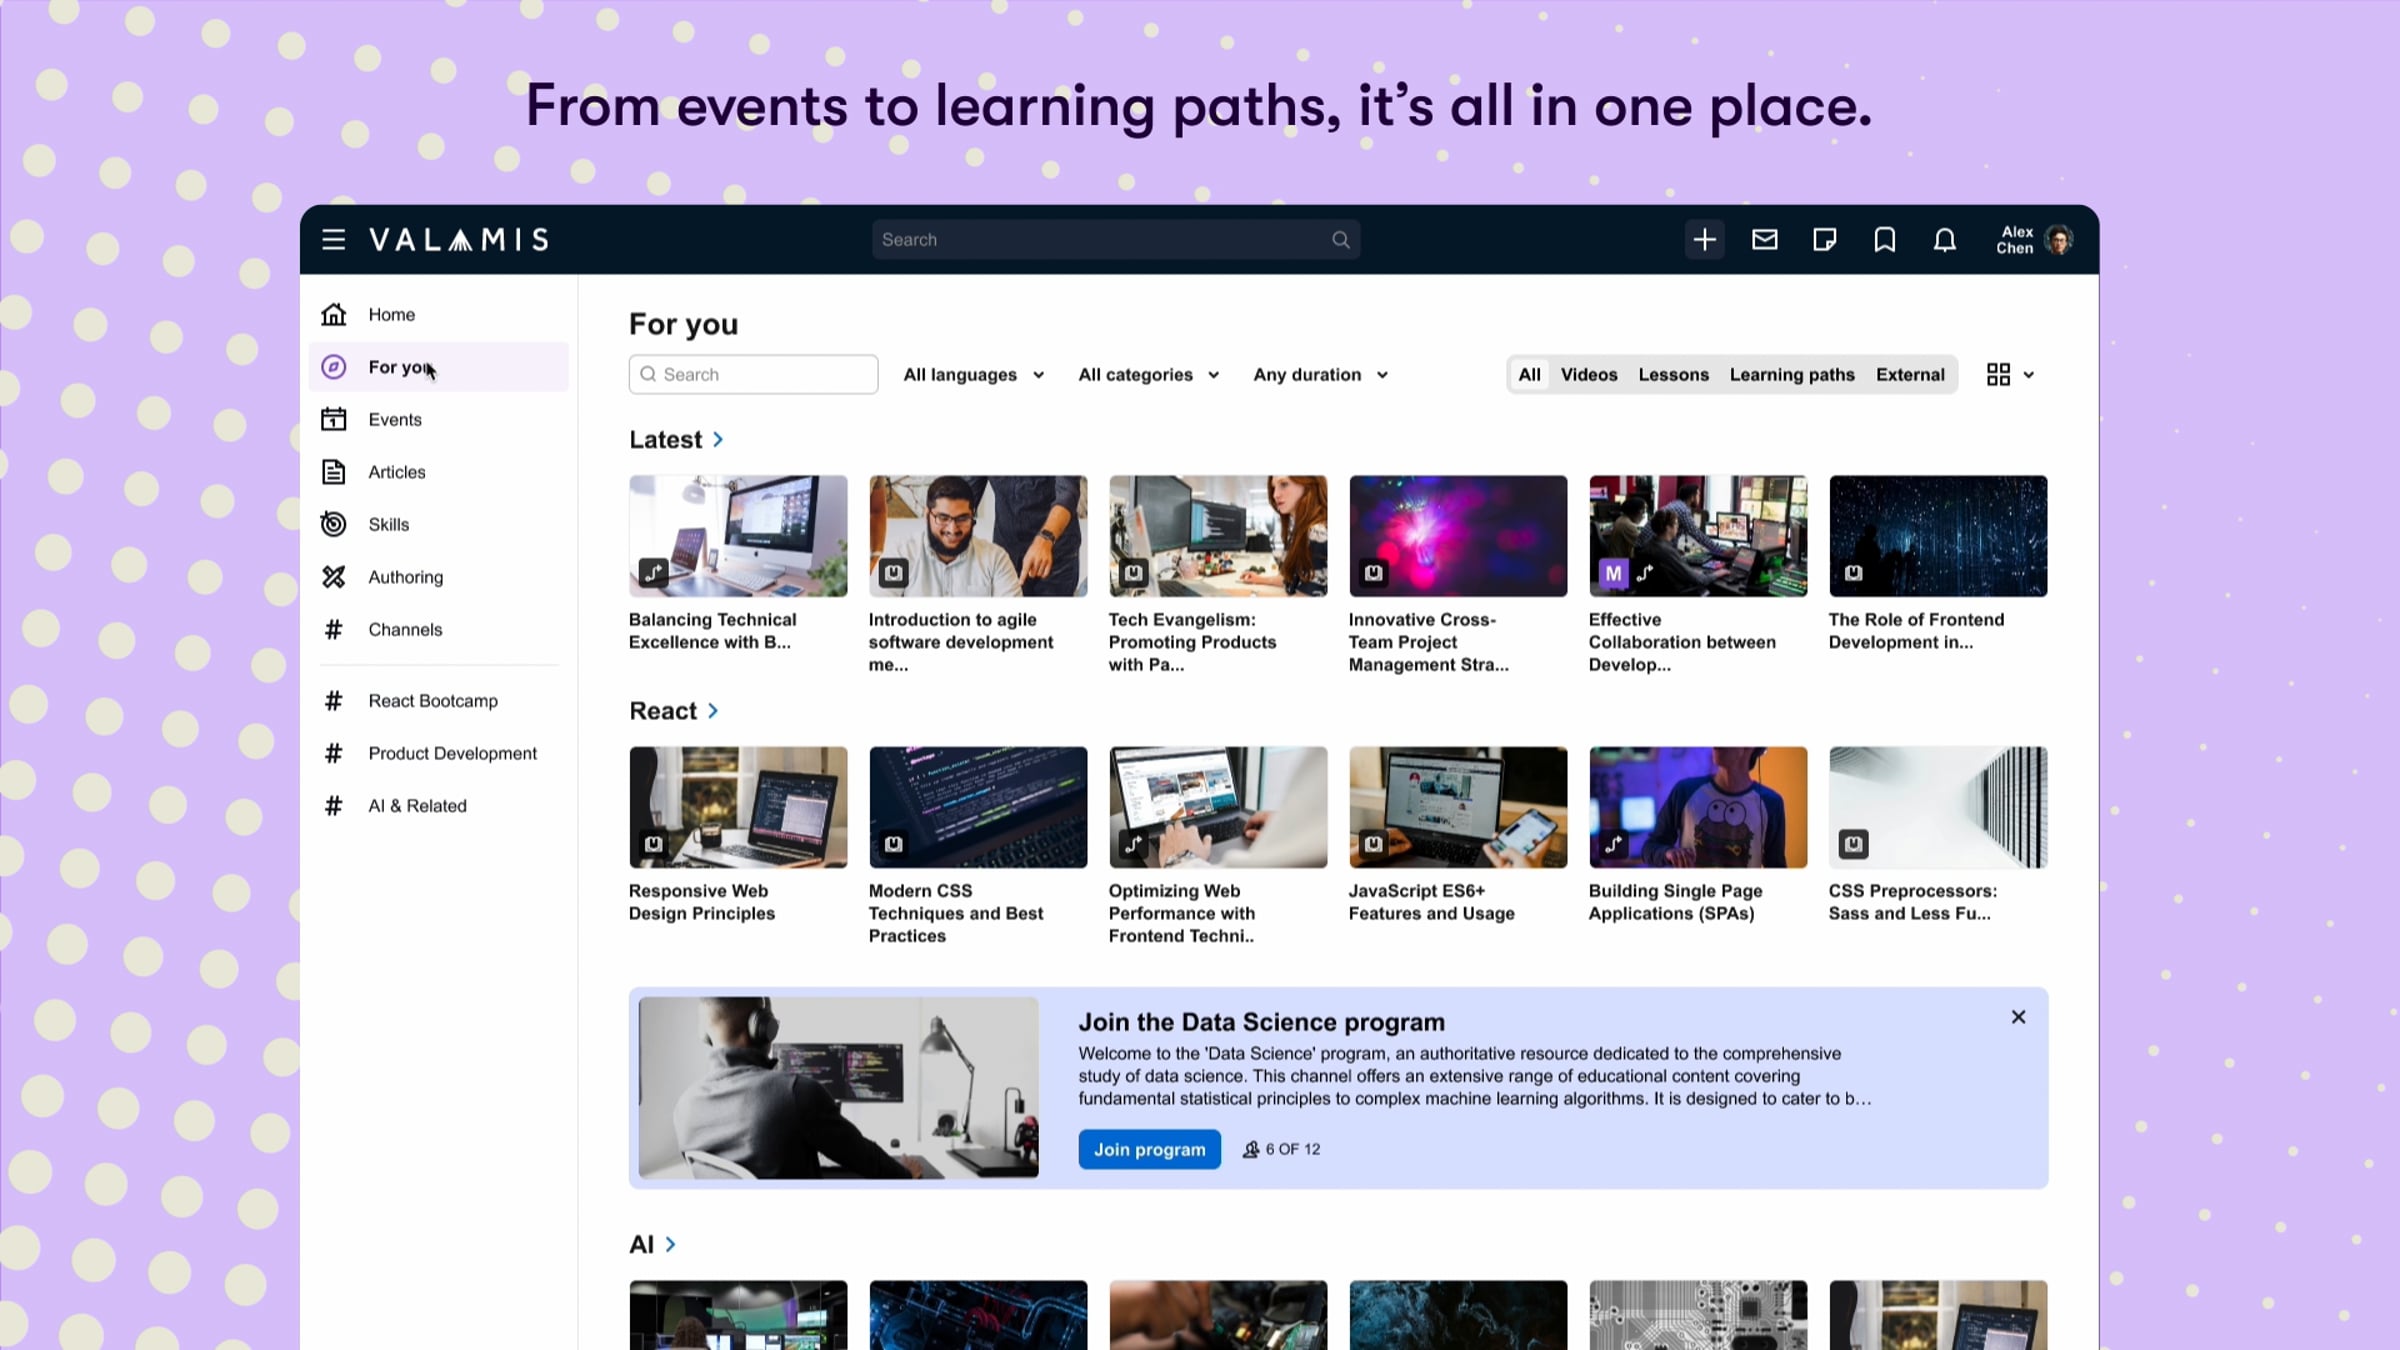Open Events in the sidebar
This screenshot has width=2400, height=1350.
pyautogui.click(x=394, y=420)
